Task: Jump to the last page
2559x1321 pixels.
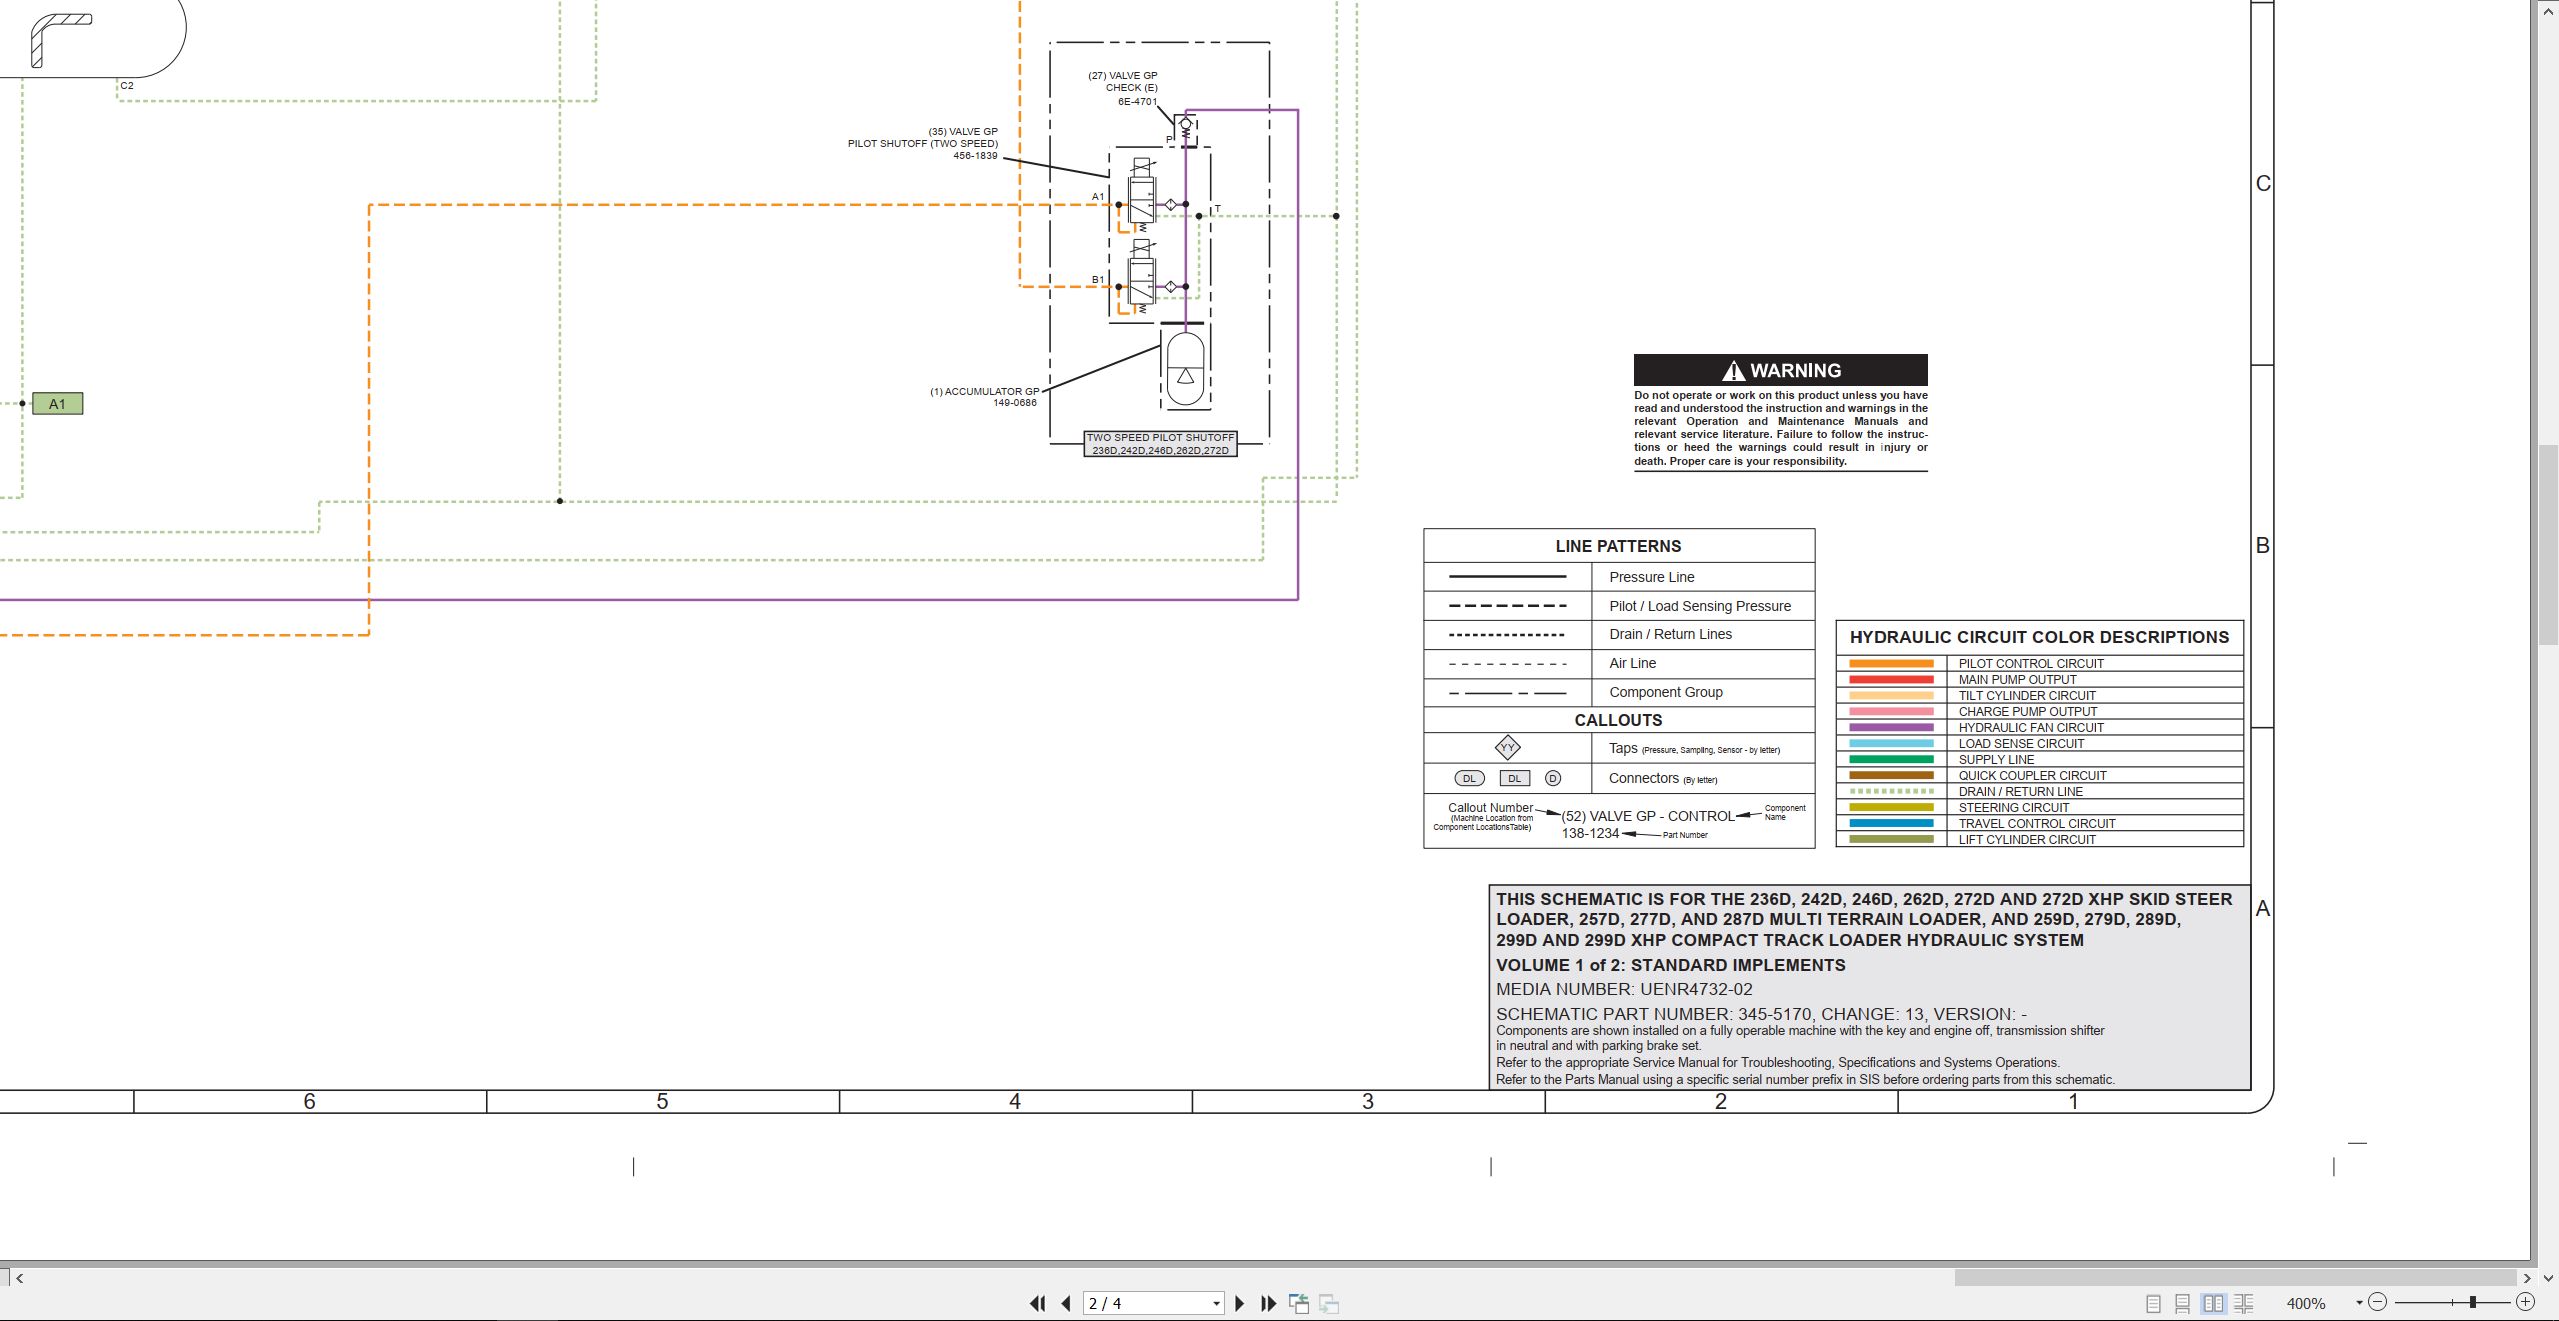Action: (1268, 1303)
